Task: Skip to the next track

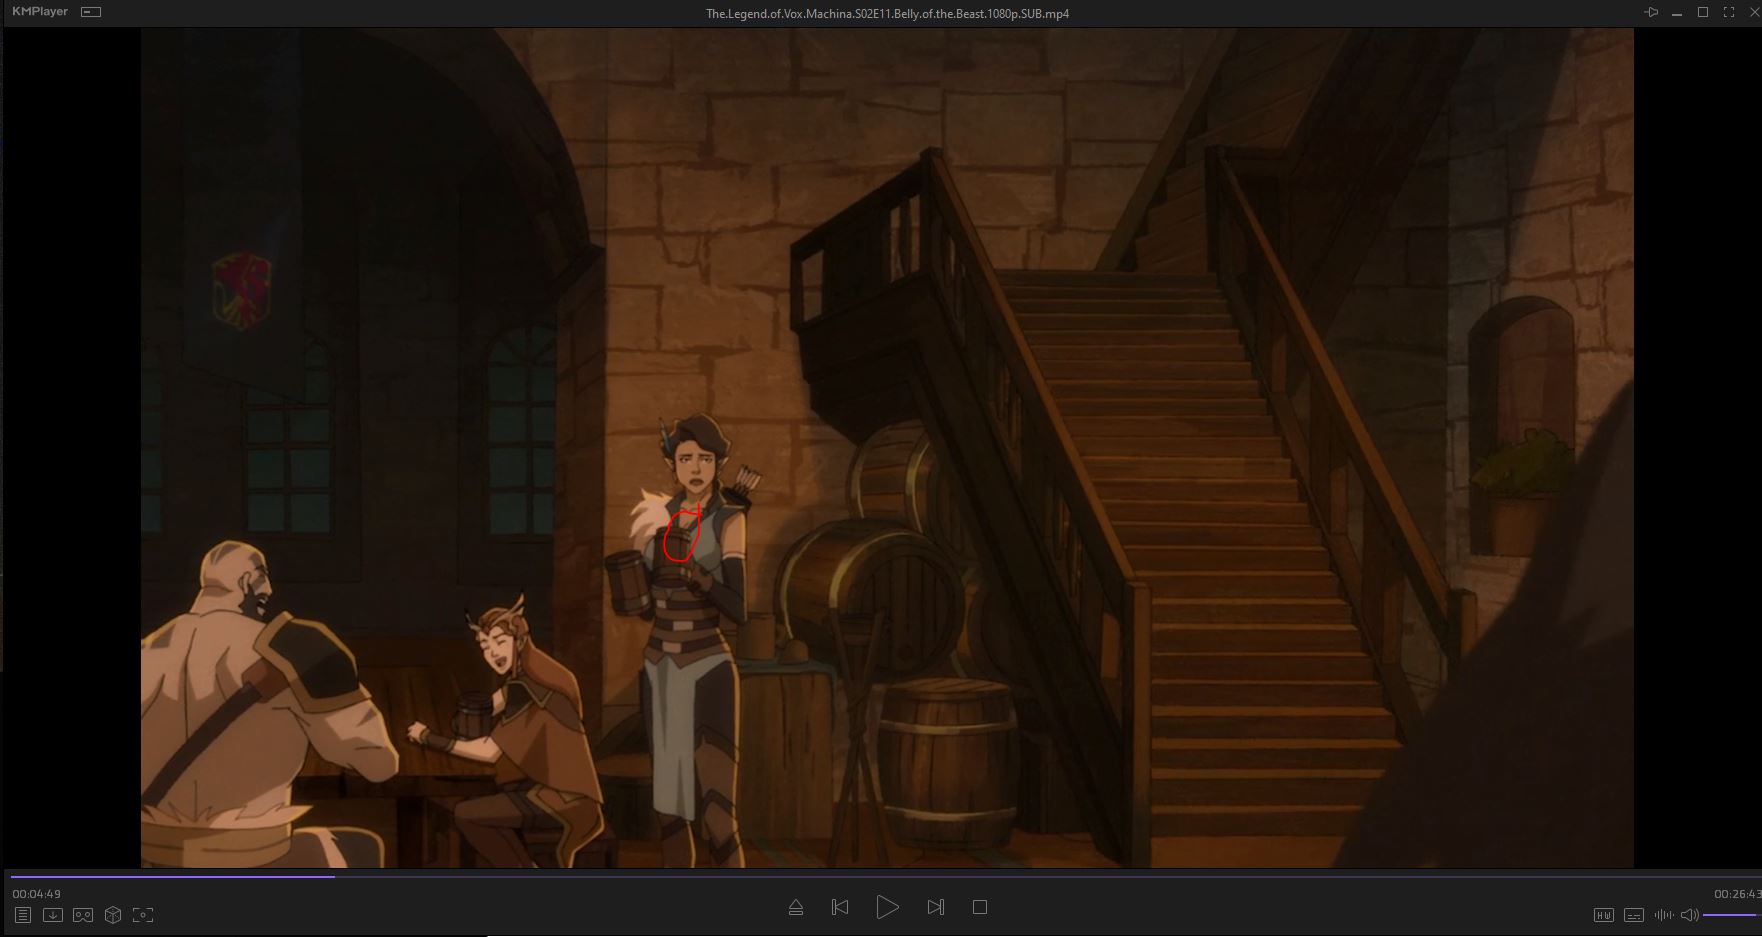Action: (x=935, y=907)
